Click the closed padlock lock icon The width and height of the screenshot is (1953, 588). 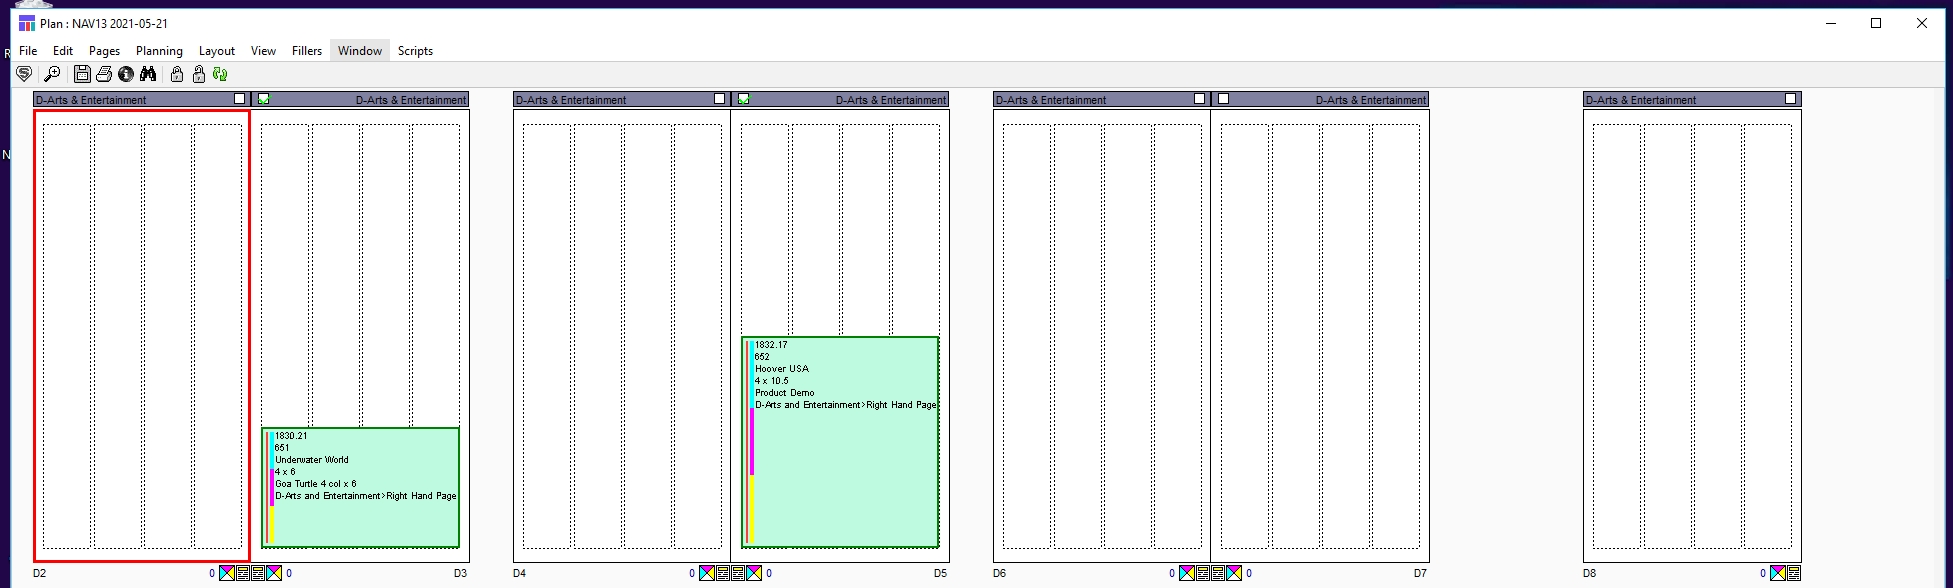pyautogui.click(x=177, y=74)
